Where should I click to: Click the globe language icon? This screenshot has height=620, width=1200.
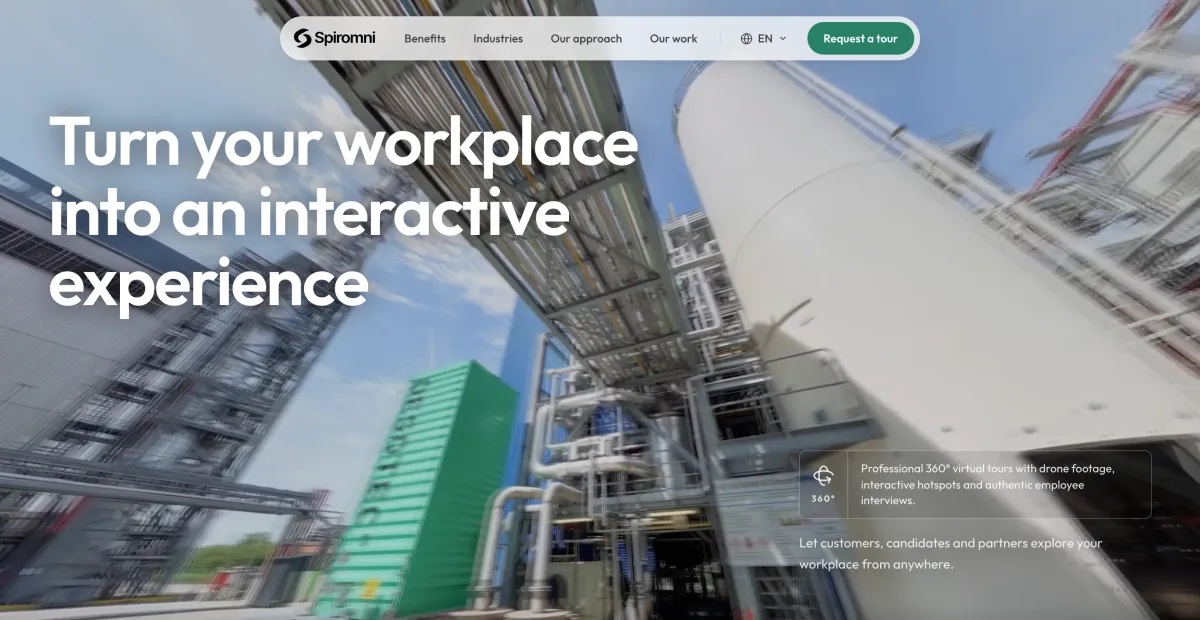[746, 39]
